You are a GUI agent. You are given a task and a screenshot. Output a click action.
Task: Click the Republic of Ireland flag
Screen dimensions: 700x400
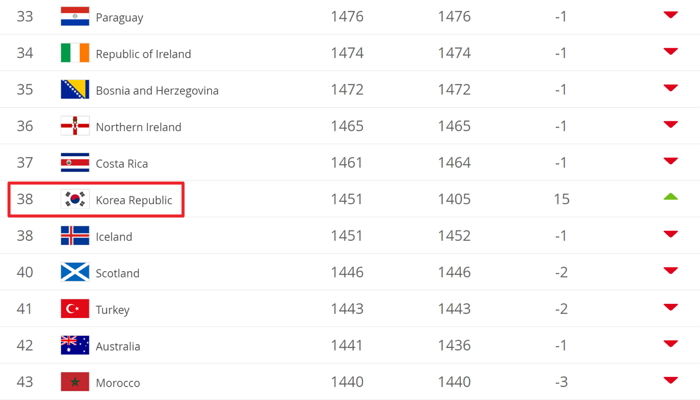(75, 53)
